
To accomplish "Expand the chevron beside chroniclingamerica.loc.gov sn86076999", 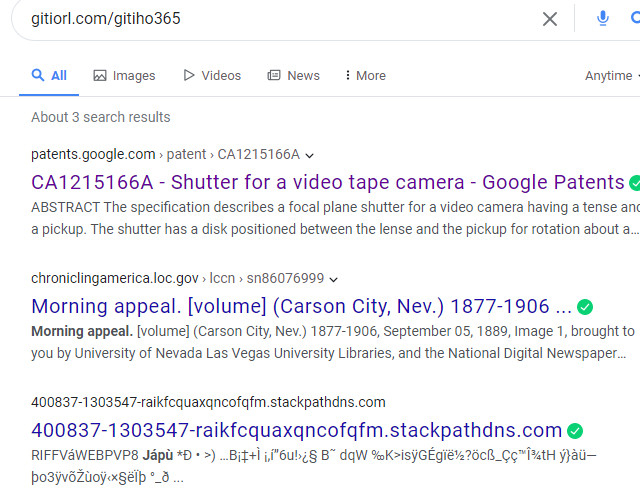I will [x=333, y=280].
